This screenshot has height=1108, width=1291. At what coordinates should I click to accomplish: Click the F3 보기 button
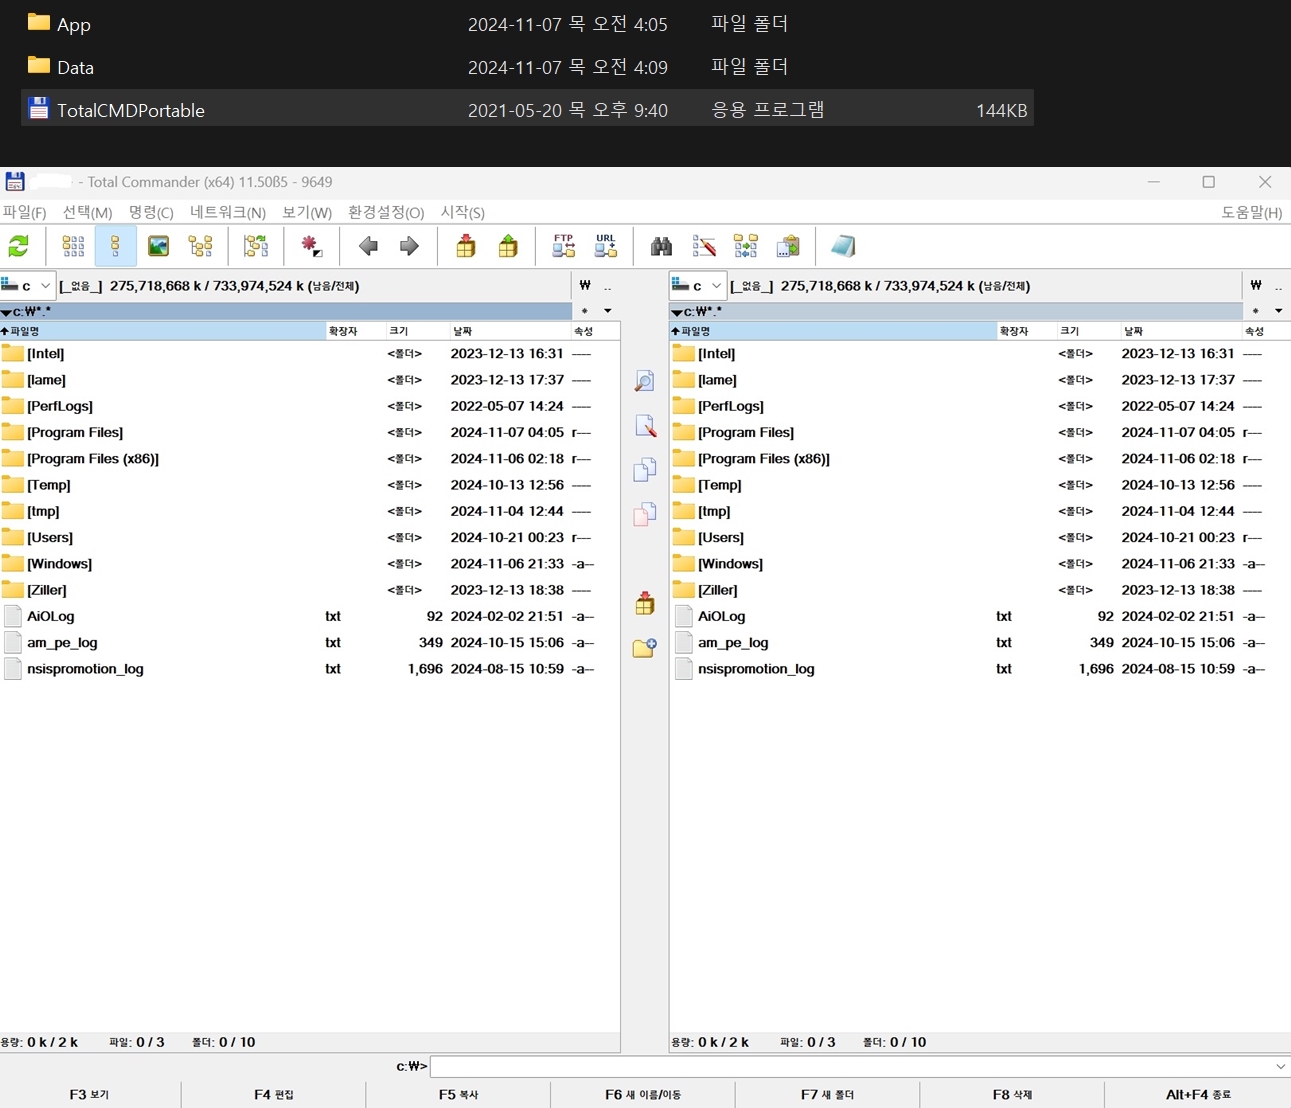[90, 1095]
